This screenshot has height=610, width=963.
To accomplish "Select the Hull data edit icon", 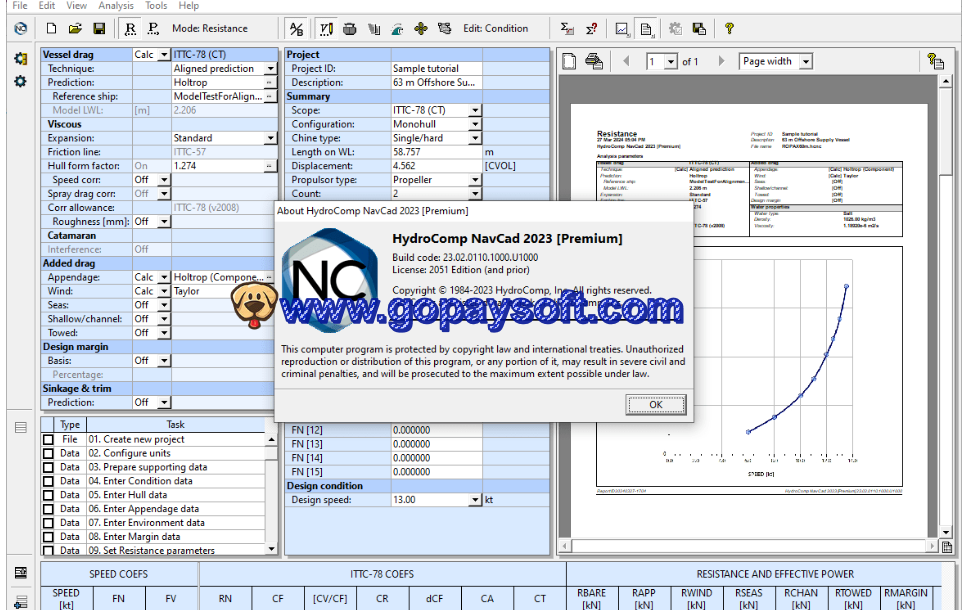I will point(350,28).
